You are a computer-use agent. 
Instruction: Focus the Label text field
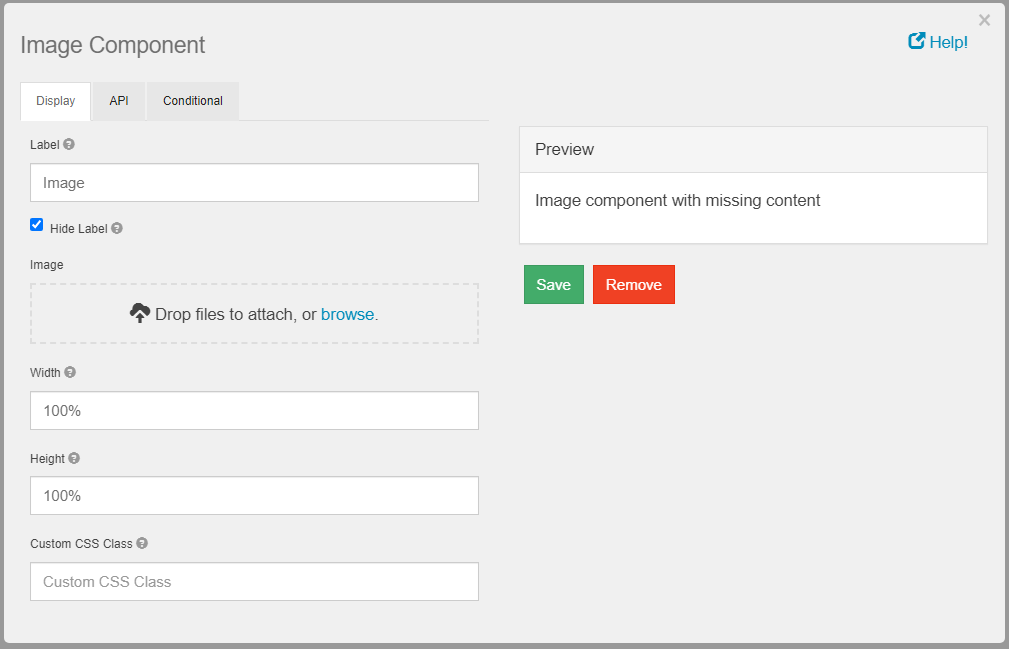click(x=254, y=183)
